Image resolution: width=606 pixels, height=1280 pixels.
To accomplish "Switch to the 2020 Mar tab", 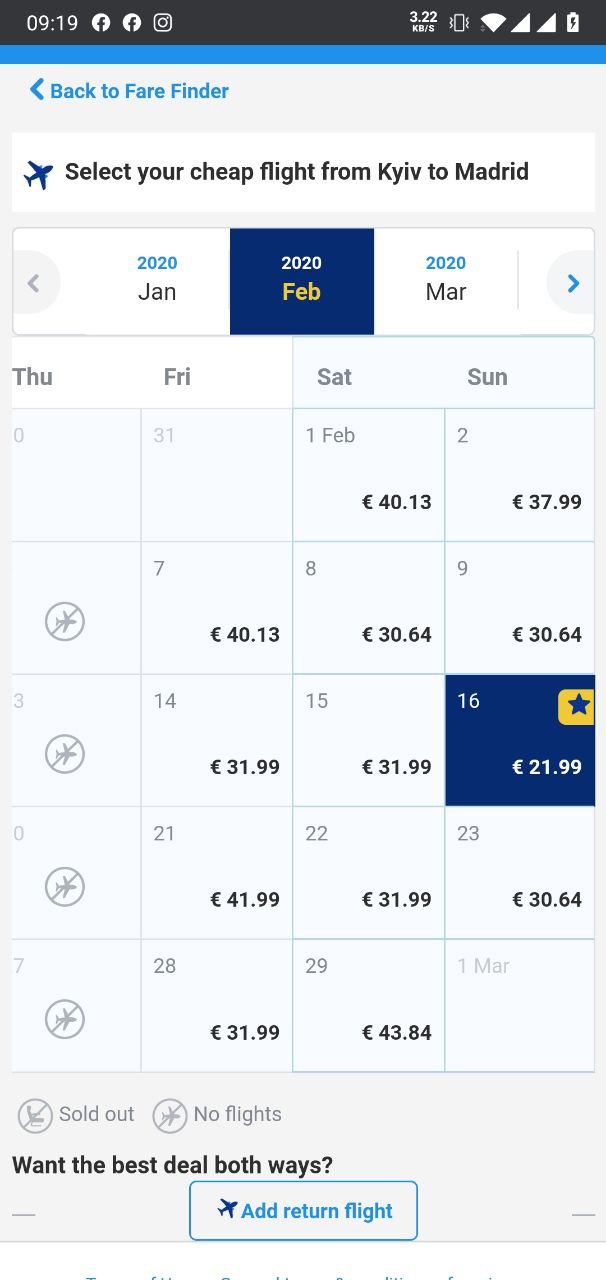I will [446, 278].
